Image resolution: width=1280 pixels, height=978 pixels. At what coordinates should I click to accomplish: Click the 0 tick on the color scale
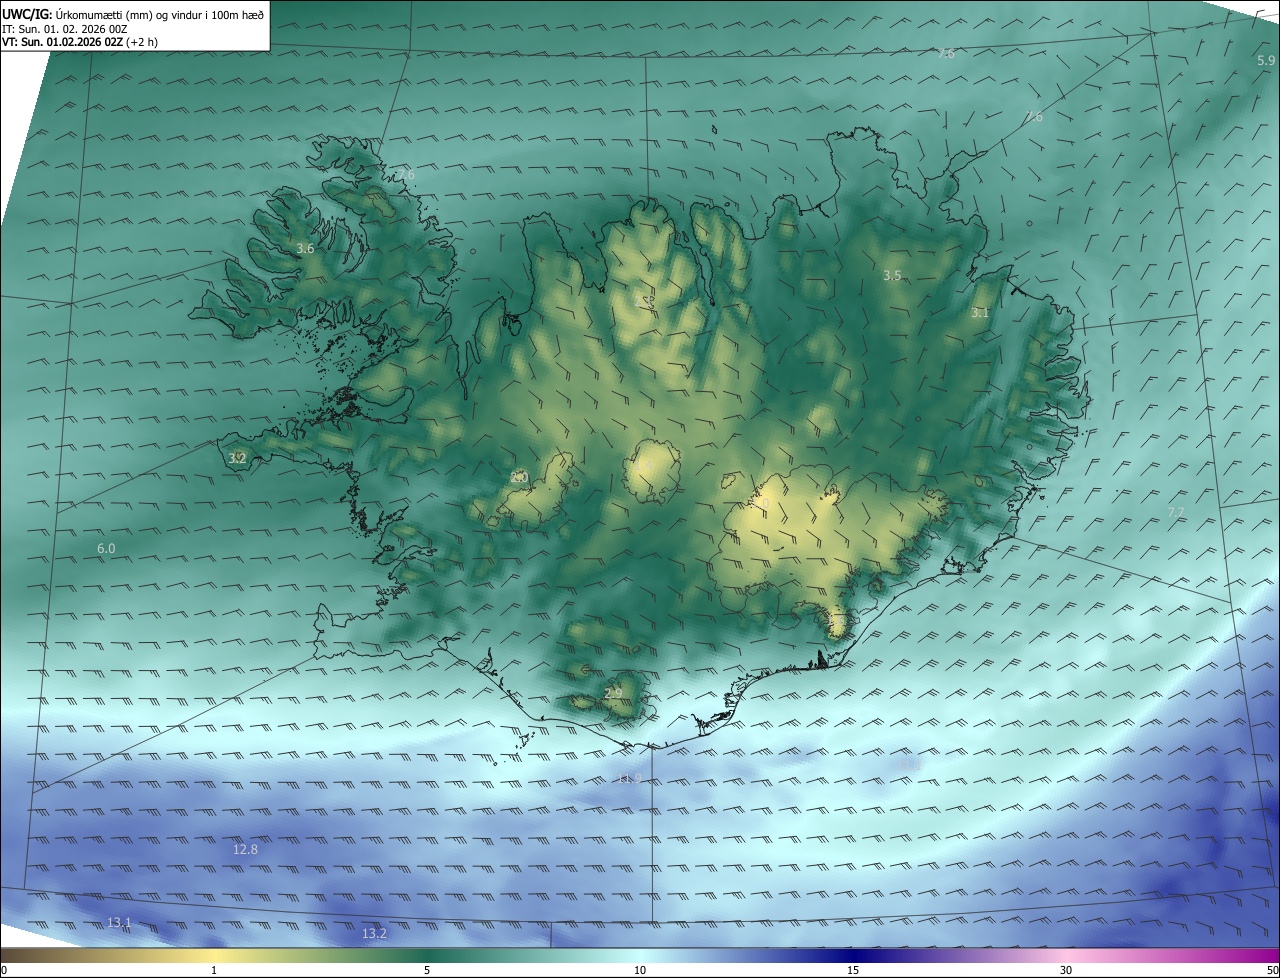coord(4,970)
